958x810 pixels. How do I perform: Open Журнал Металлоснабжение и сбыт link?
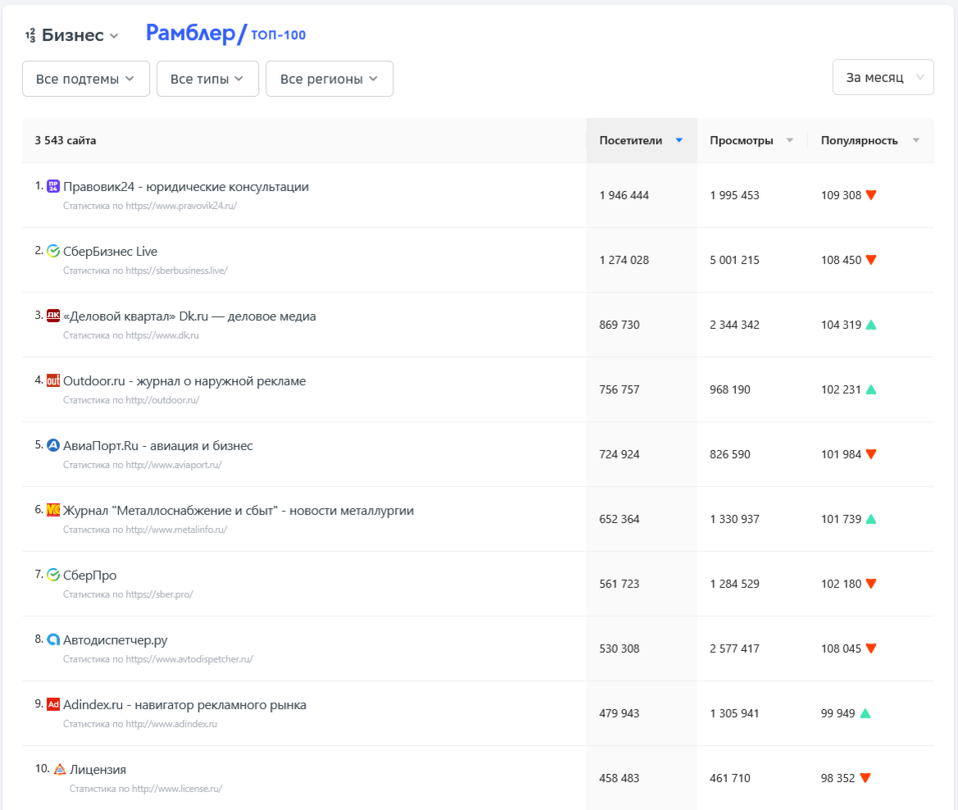238,510
